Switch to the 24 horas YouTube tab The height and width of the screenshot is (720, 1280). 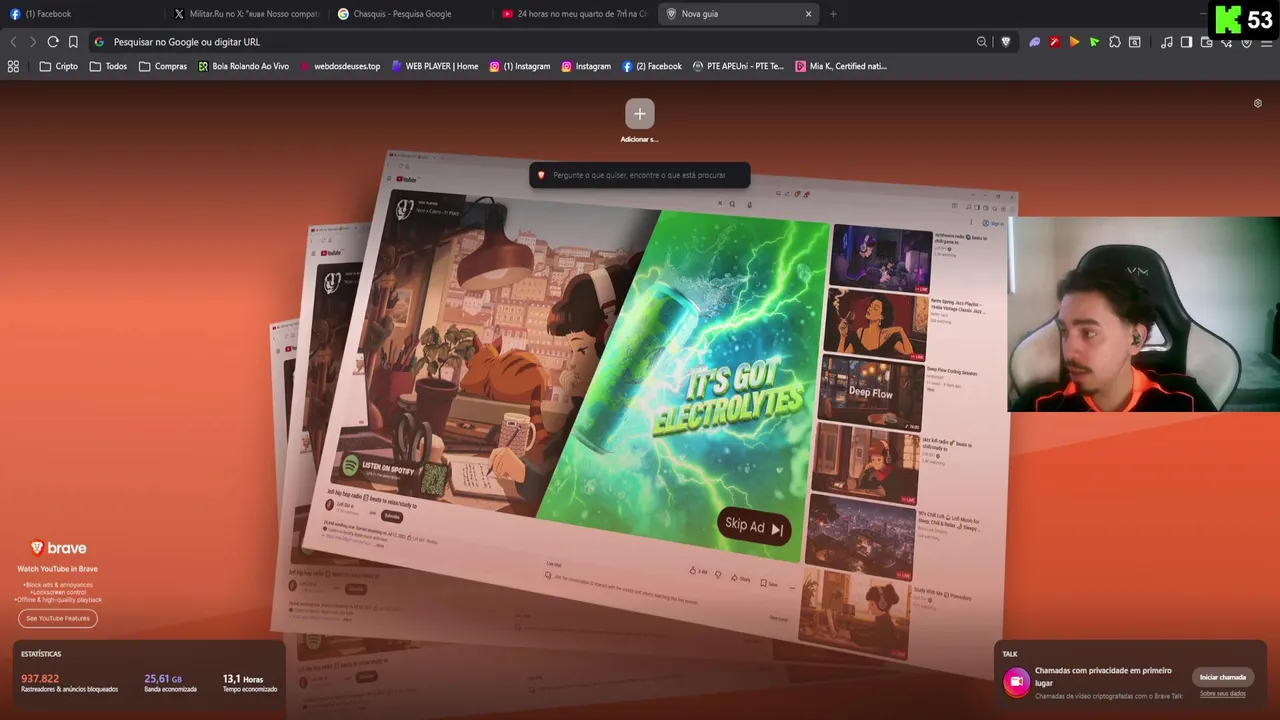point(574,14)
